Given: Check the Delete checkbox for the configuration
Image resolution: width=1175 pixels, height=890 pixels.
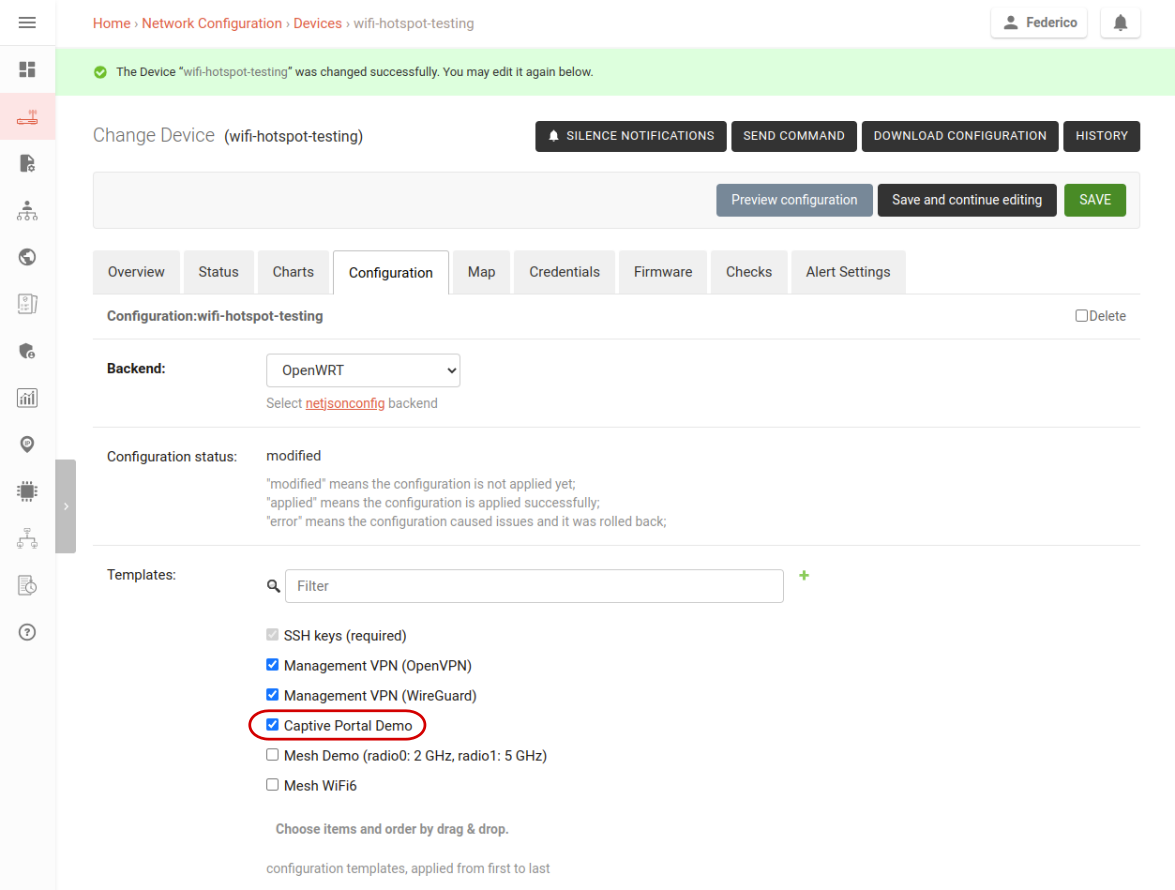Looking at the screenshot, I should 1081,315.
